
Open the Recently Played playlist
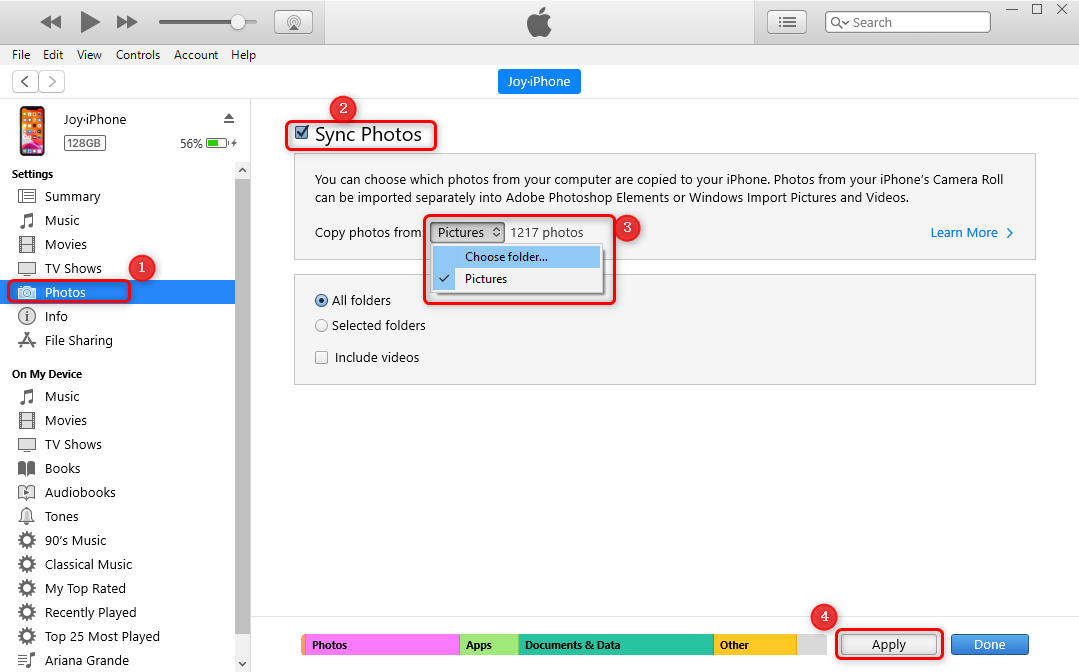coord(117,613)
